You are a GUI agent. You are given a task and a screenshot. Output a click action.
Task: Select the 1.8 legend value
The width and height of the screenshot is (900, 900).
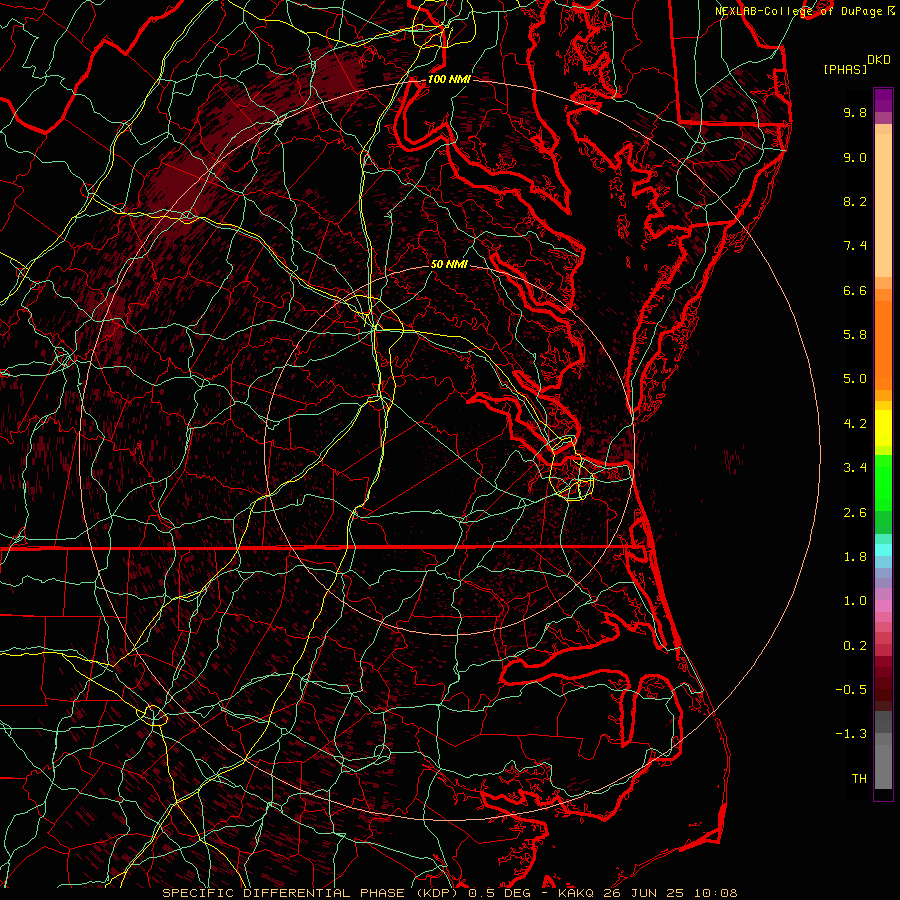pyautogui.click(x=855, y=557)
